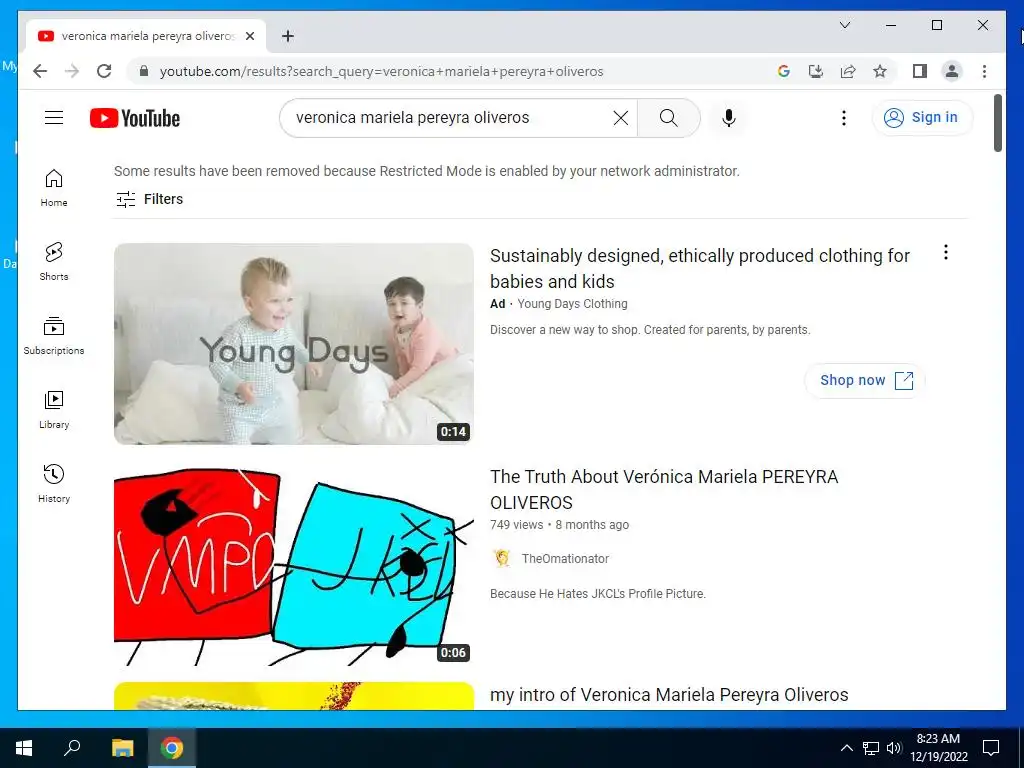Open TheOmationator channel name
The height and width of the screenshot is (768, 1024).
pyautogui.click(x=565, y=558)
